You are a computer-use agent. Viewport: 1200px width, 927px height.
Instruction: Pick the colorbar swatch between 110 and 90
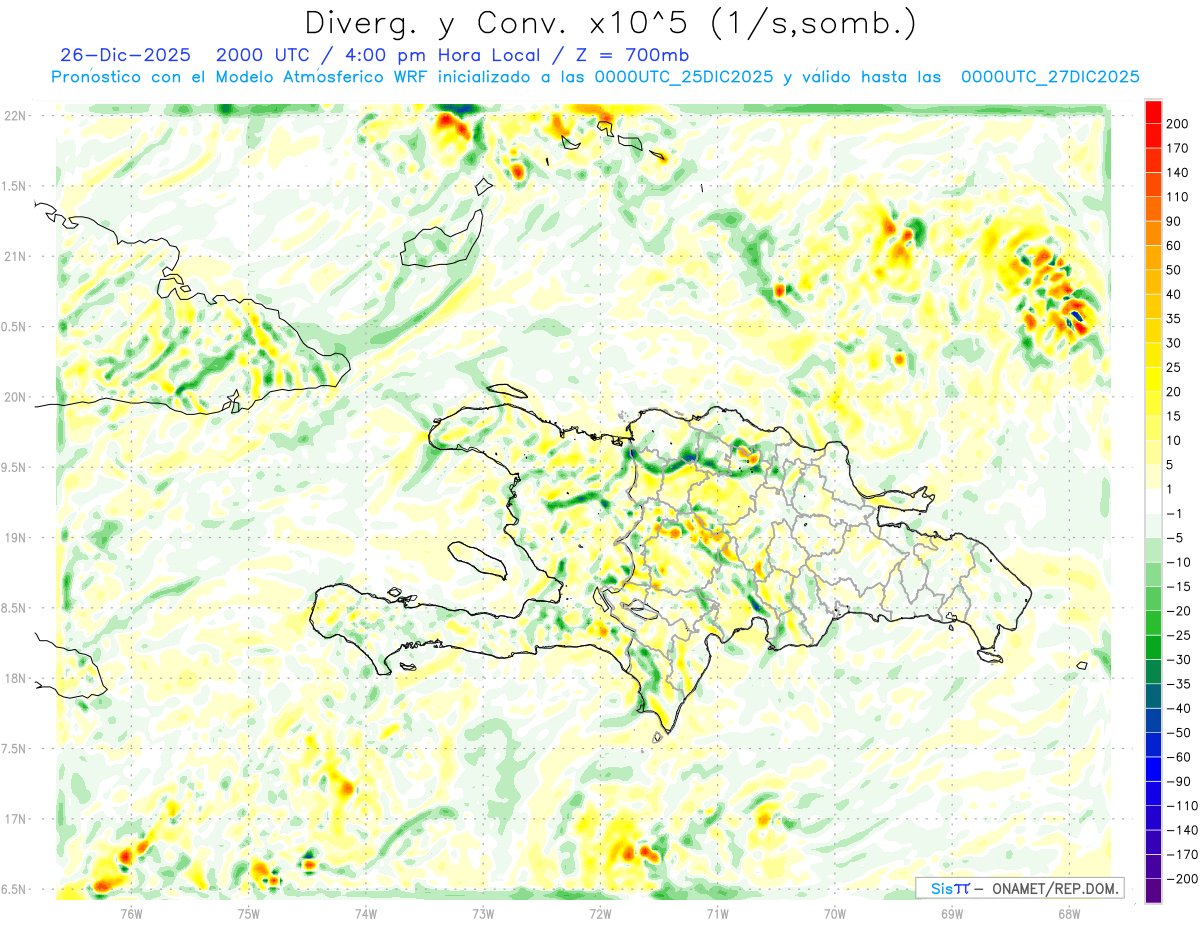pos(1153,209)
